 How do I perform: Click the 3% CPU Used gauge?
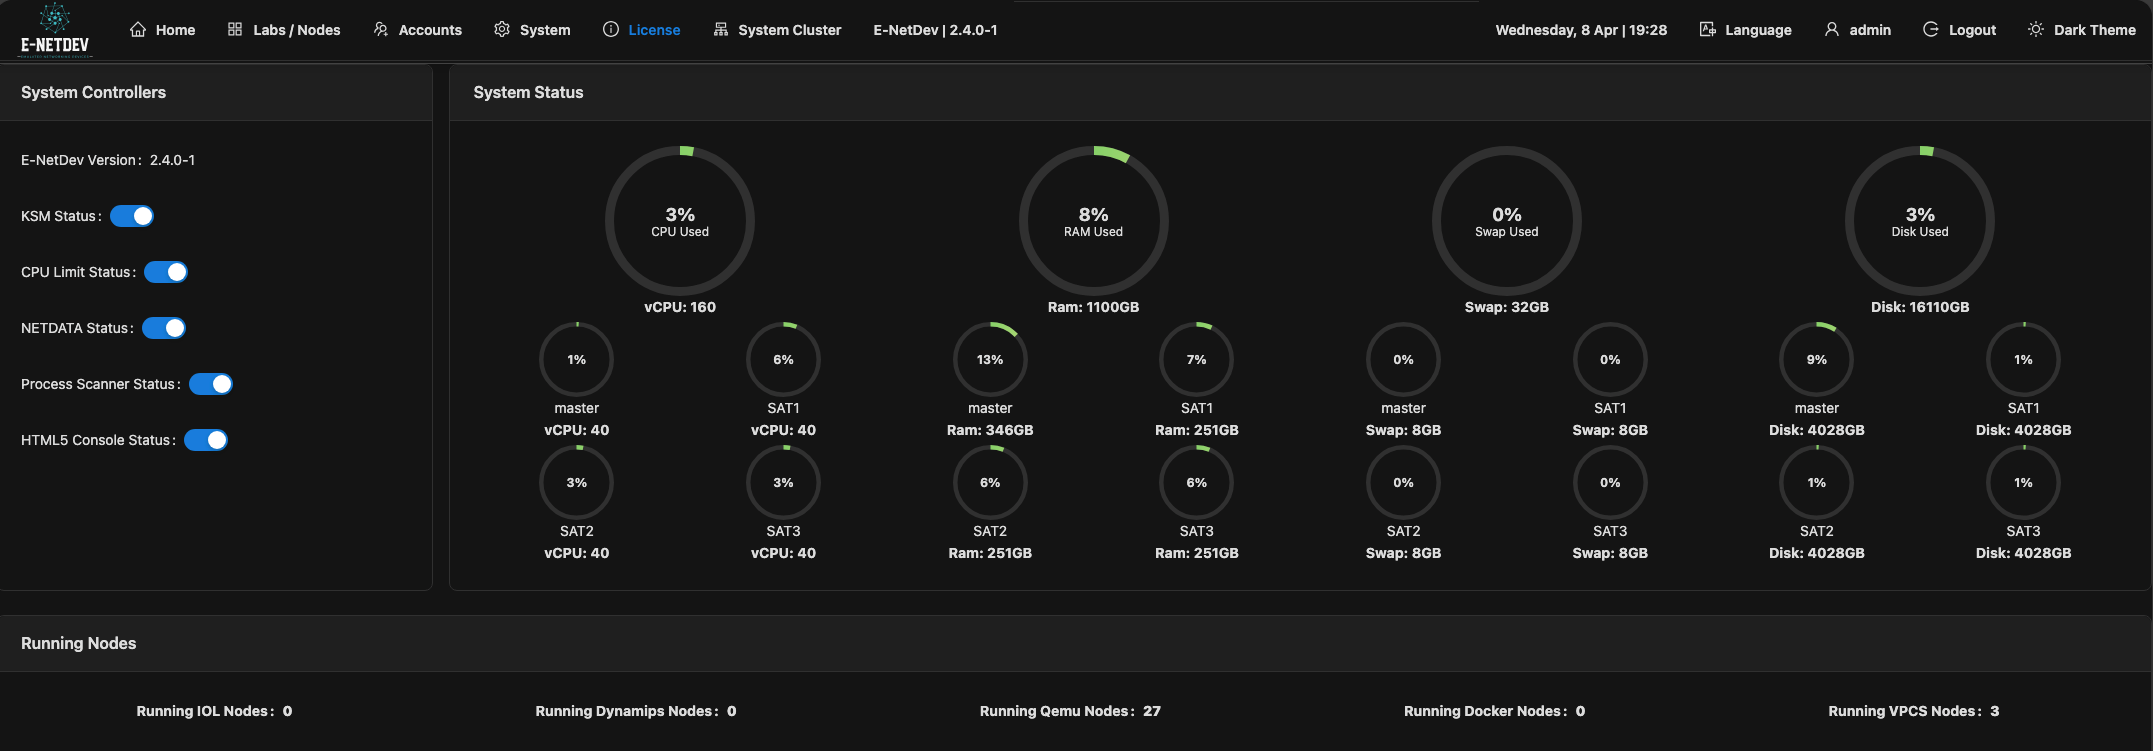pyautogui.click(x=680, y=221)
